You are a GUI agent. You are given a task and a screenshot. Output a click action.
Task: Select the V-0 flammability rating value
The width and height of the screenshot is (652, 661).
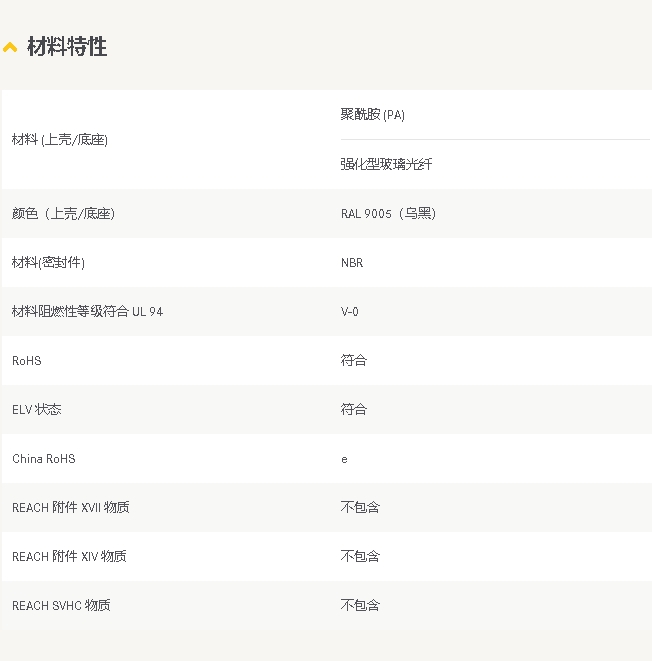pos(350,312)
